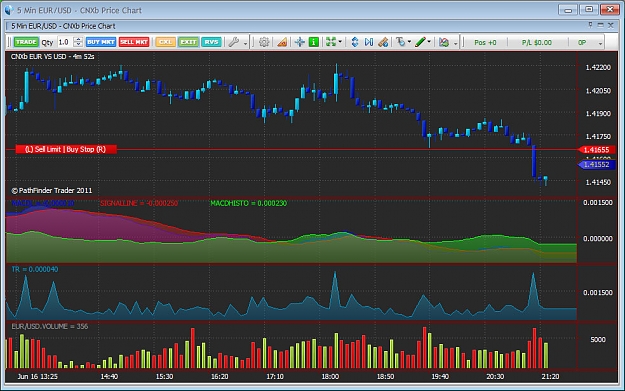This screenshot has height=391, width=625.
Task: Click the Pos +0 position indicator
Action: coord(485,42)
